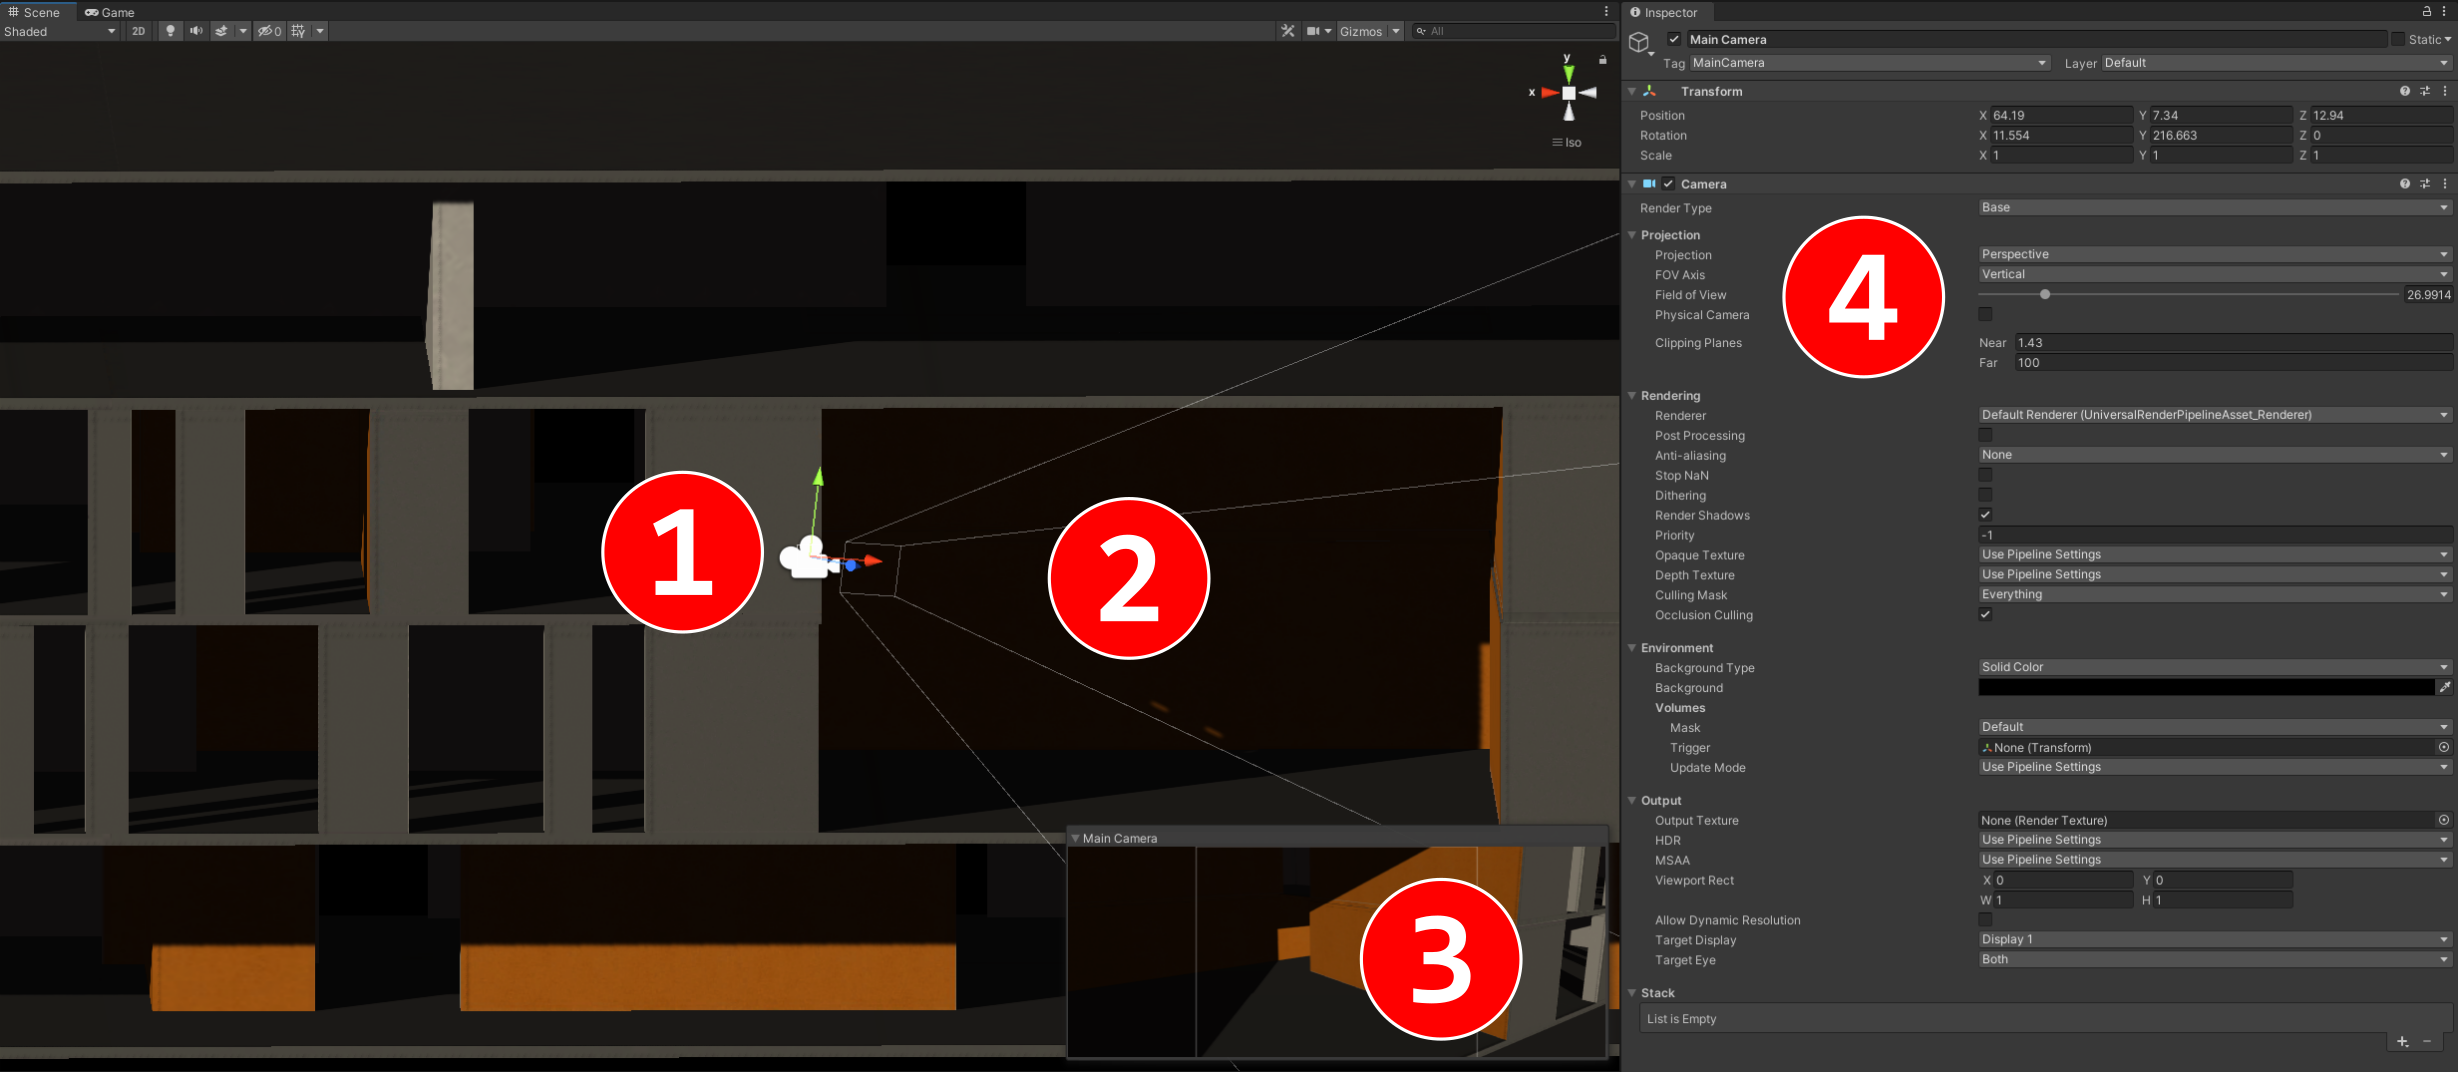Toggle scene lighting with the lightbulb icon
The width and height of the screenshot is (2458, 1072).
click(170, 31)
